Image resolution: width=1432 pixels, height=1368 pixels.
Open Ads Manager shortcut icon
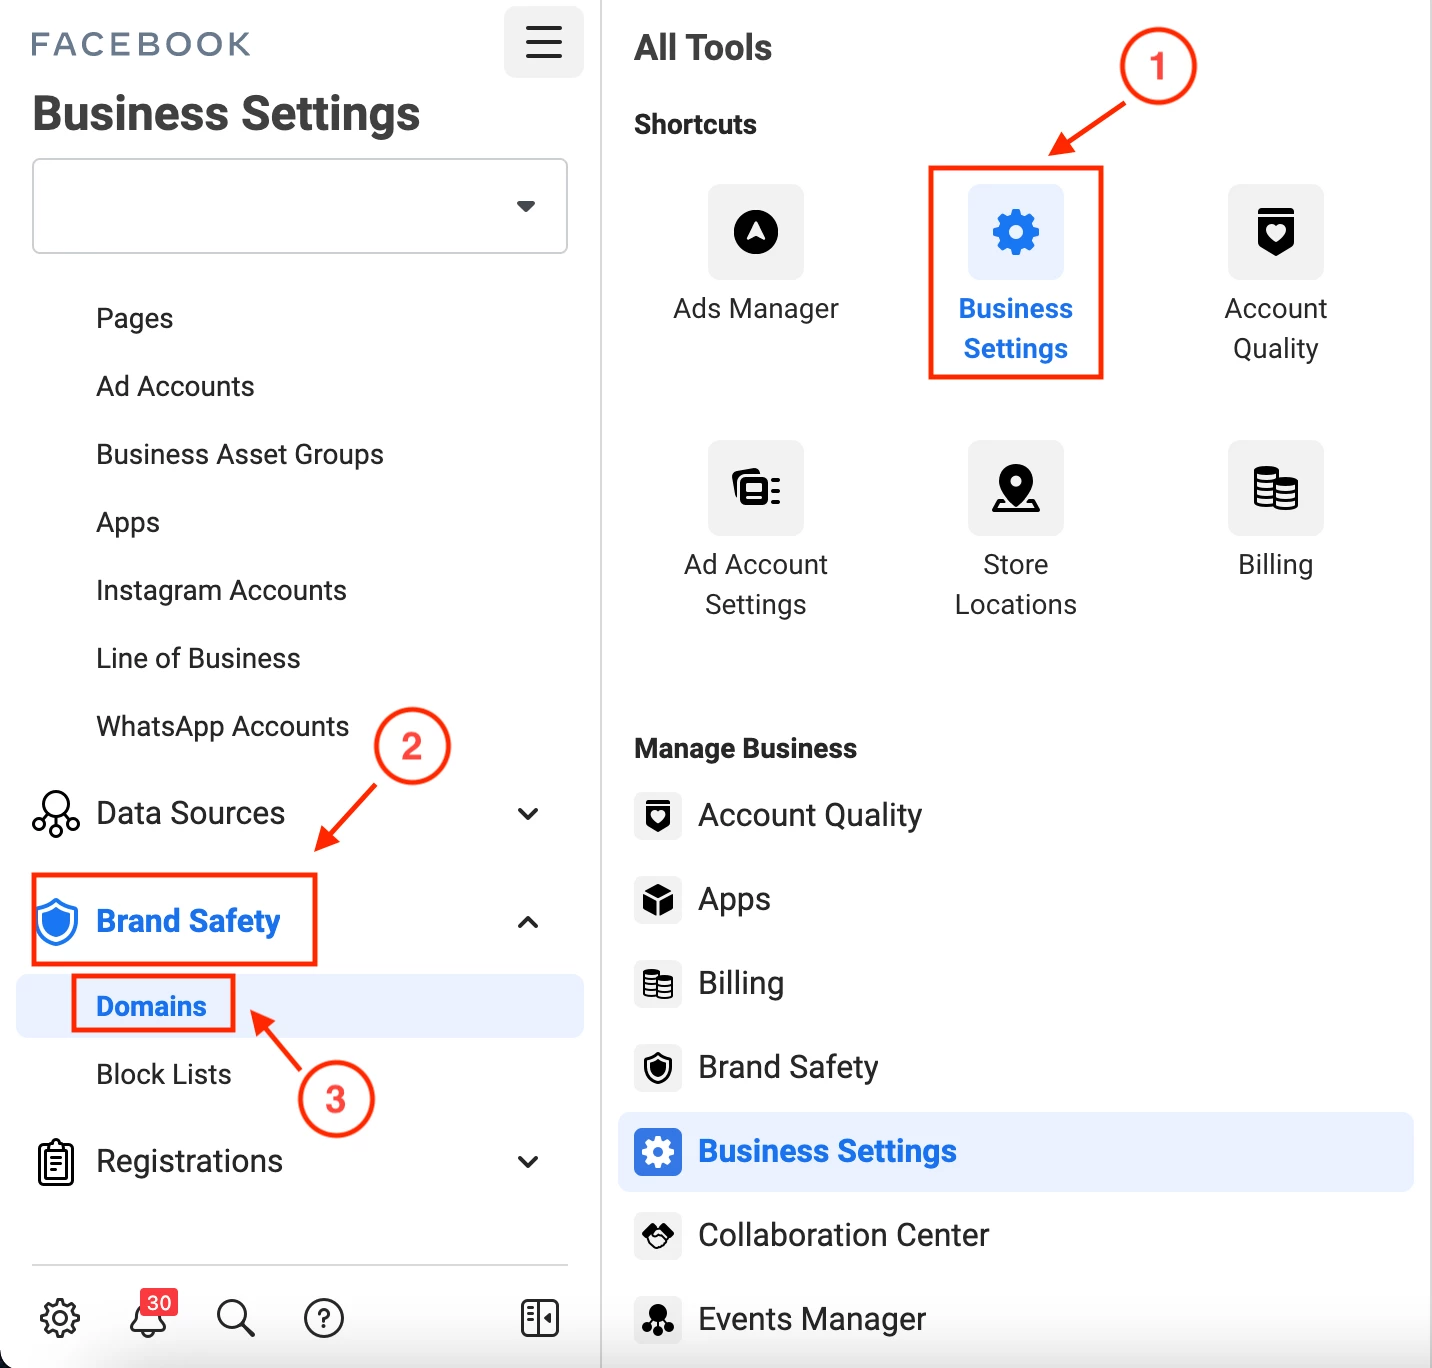(756, 232)
